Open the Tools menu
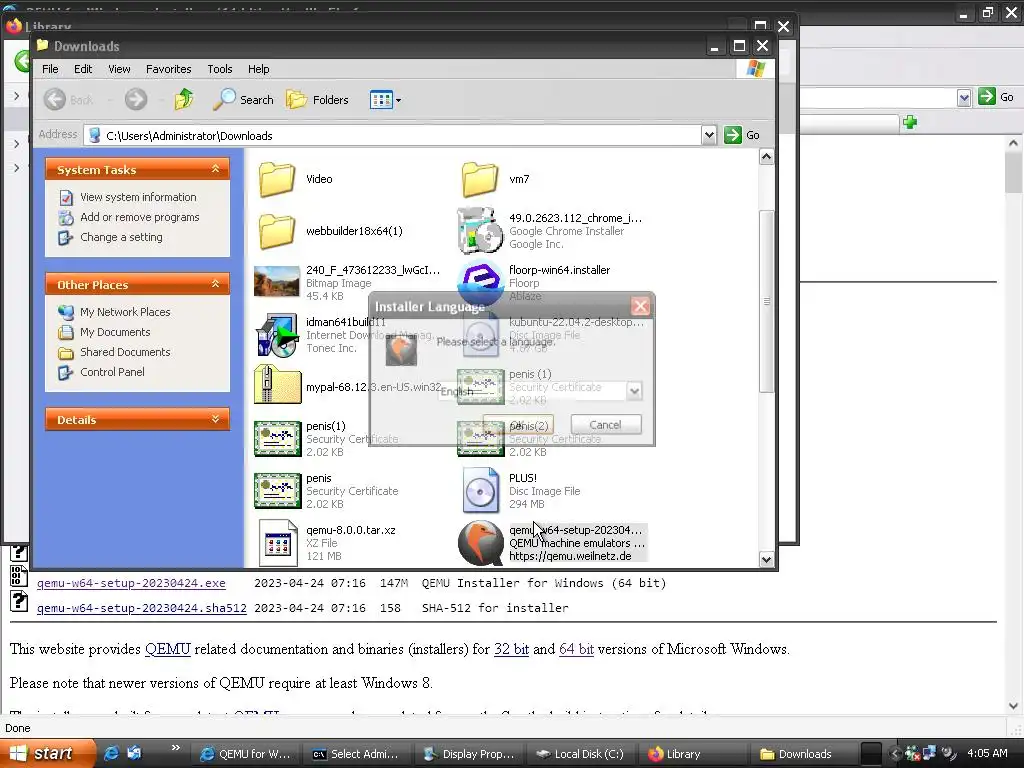The width and height of the screenshot is (1024, 768). pyautogui.click(x=219, y=69)
